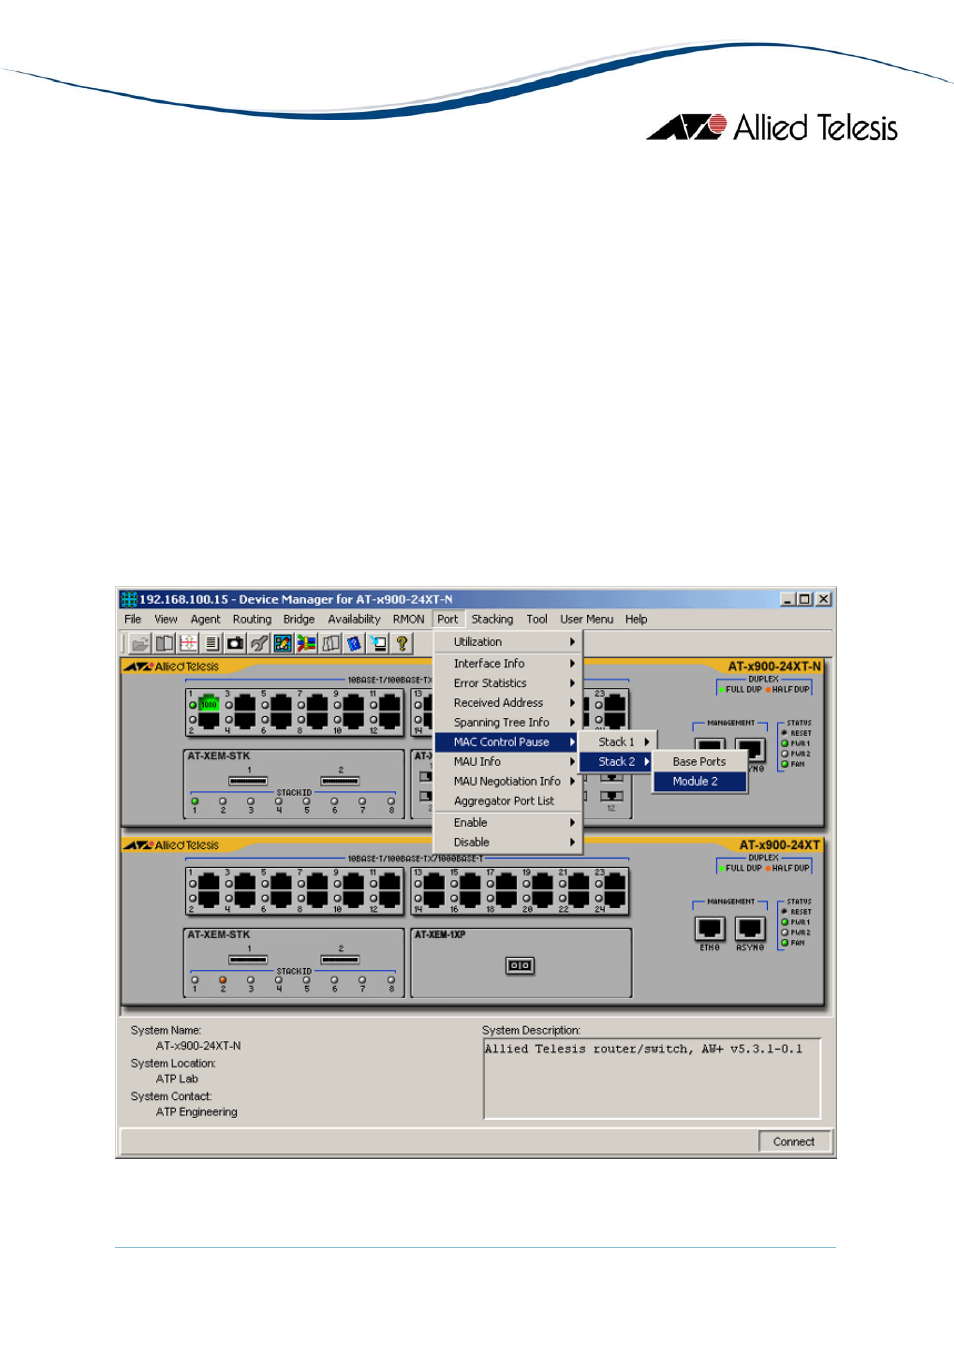Screen dimensions: 954x1350
Task: Select ETH0 management port on lower chassis
Action: 710,929
